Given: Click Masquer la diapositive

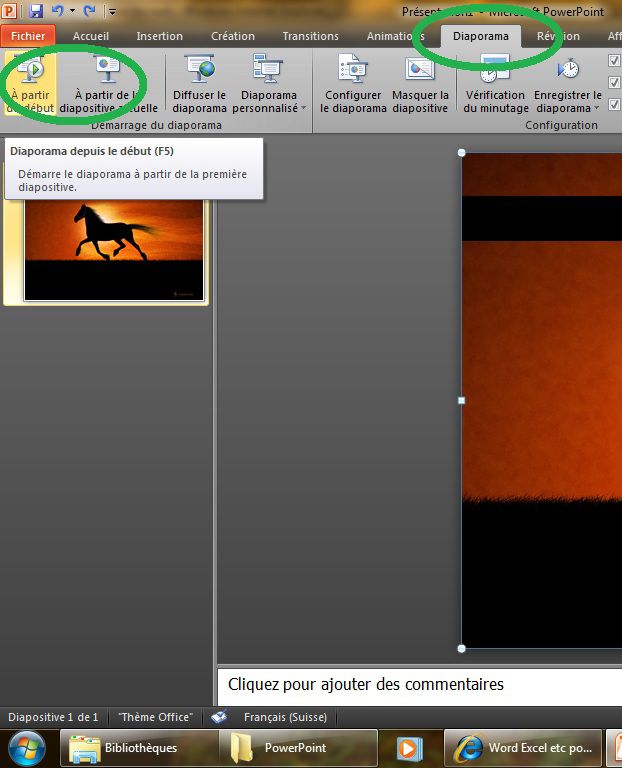Looking at the screenshot, I should tap(420, 84).
